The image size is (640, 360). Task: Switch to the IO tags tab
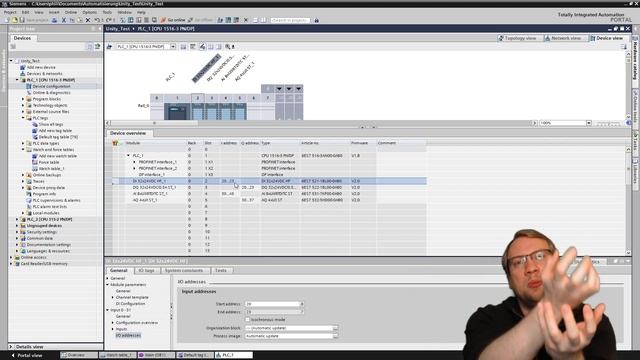146,271
